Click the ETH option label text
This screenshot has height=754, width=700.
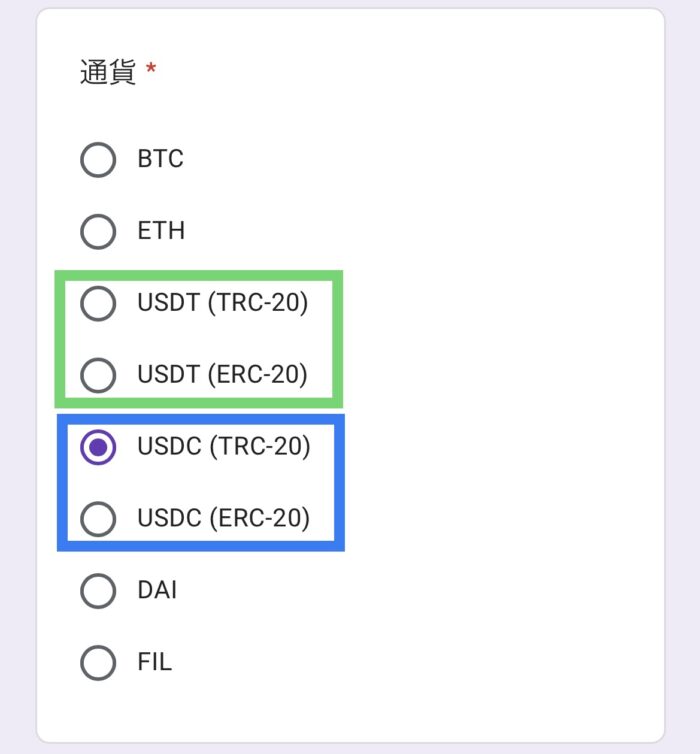pos(161,230)
